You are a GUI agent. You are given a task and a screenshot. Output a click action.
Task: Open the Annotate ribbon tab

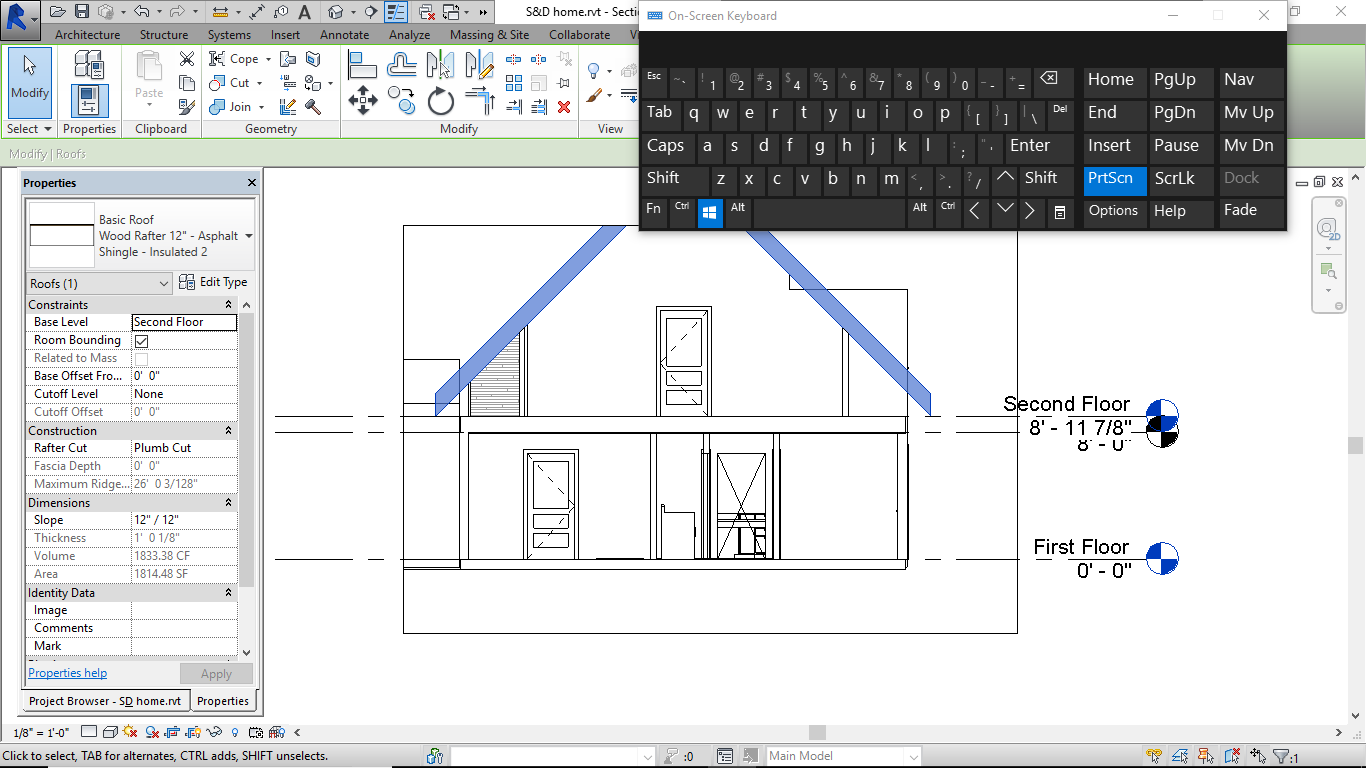(344, 34)
